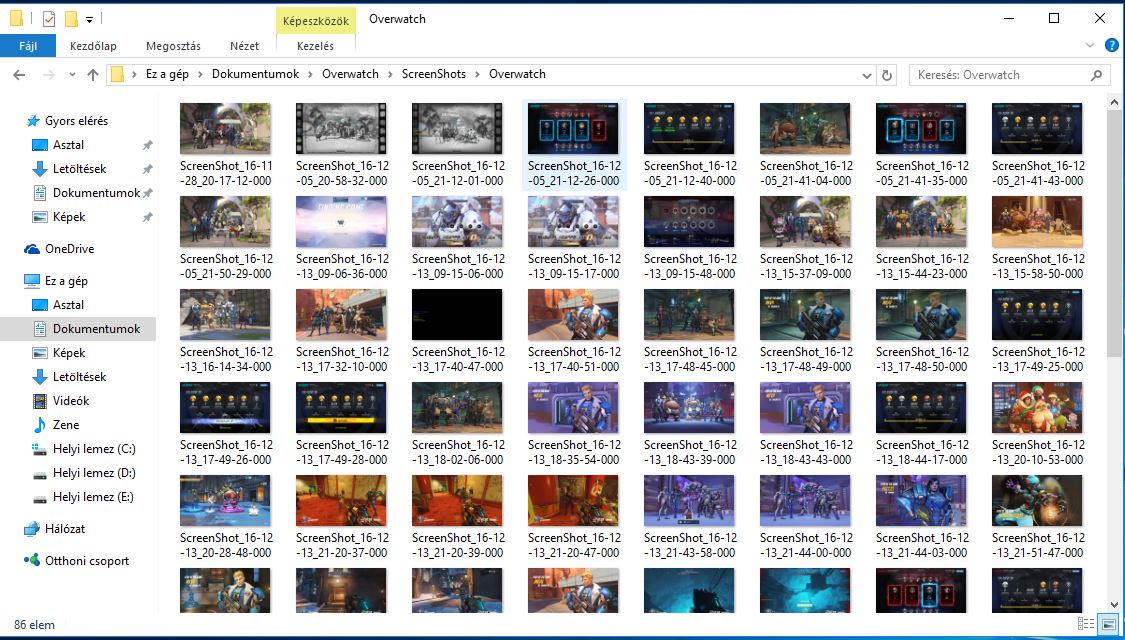Select Letöltések under Ez a gép

point(79,377)
